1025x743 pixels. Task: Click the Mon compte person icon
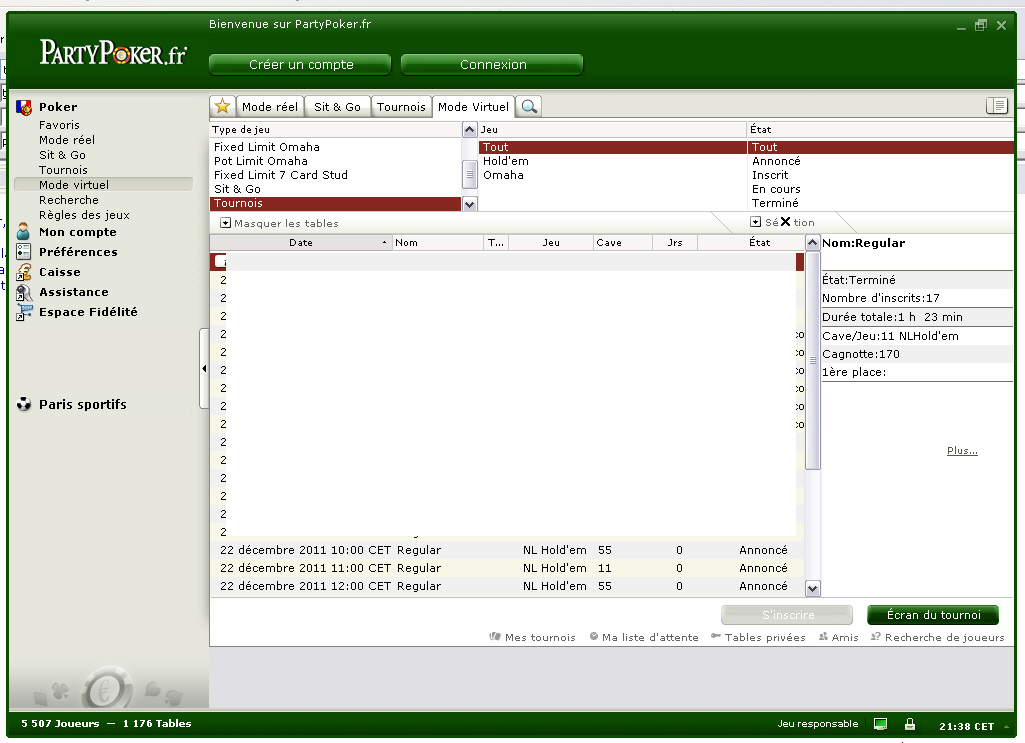pos(24,232)
